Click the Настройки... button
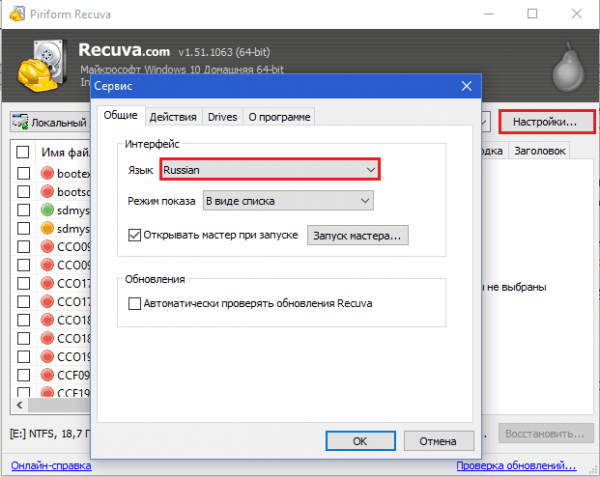The image size is (600, 477). [545, 122]
